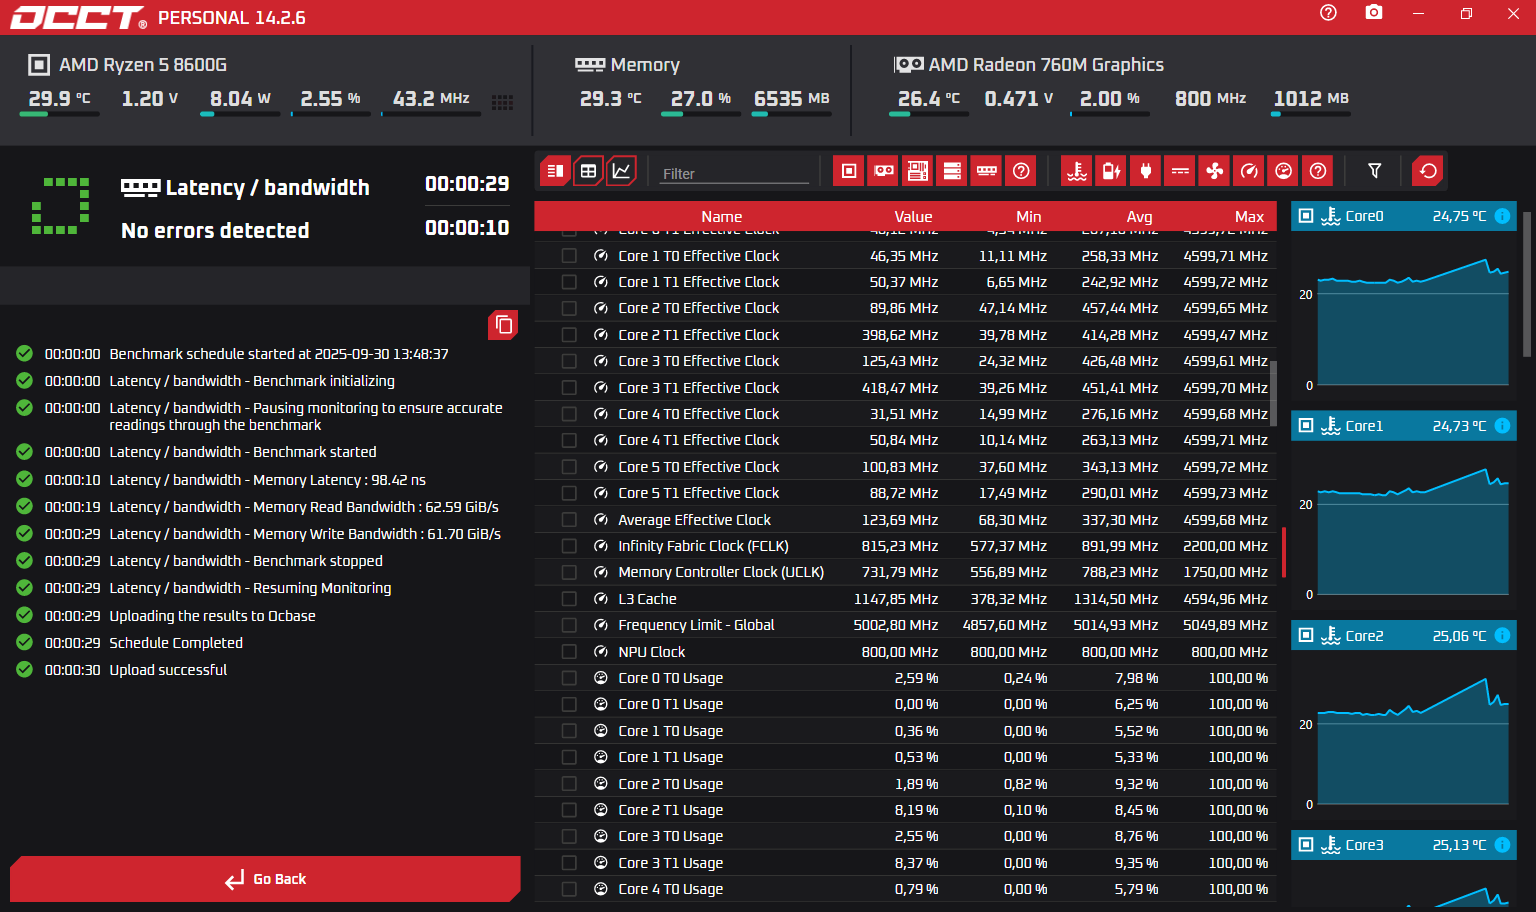Click the Core2 temperature graph header
1536x912 pixels.
coord(1403,636)
